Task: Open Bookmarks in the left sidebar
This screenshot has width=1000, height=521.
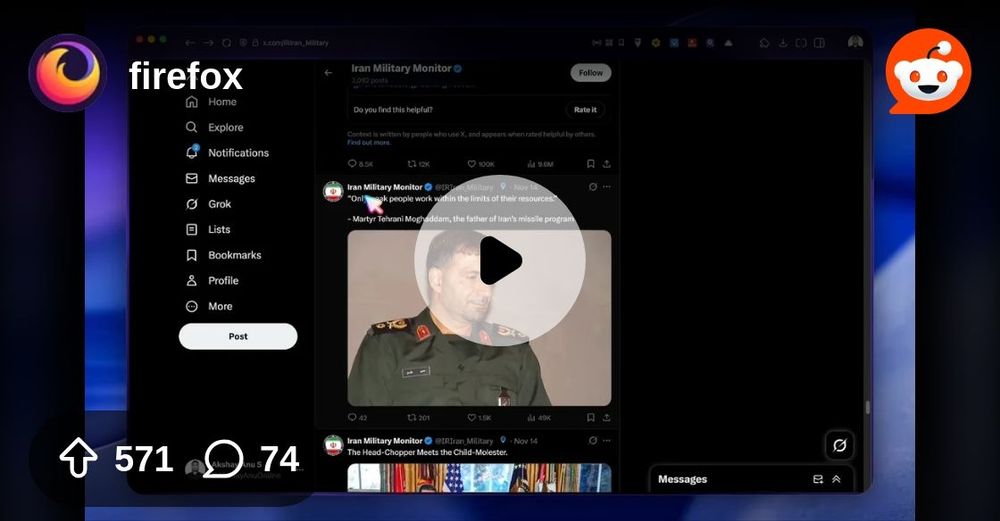Action: point(223,255)
